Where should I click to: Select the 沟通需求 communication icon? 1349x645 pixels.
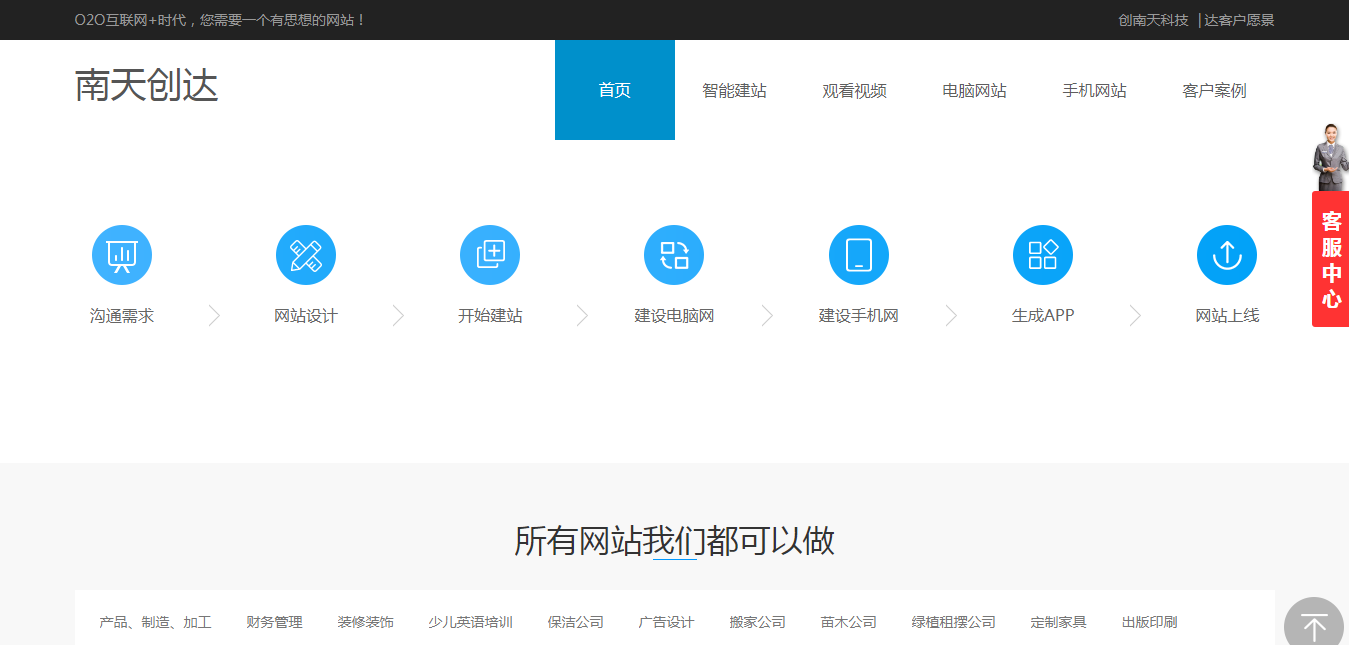tap(121, 254)
